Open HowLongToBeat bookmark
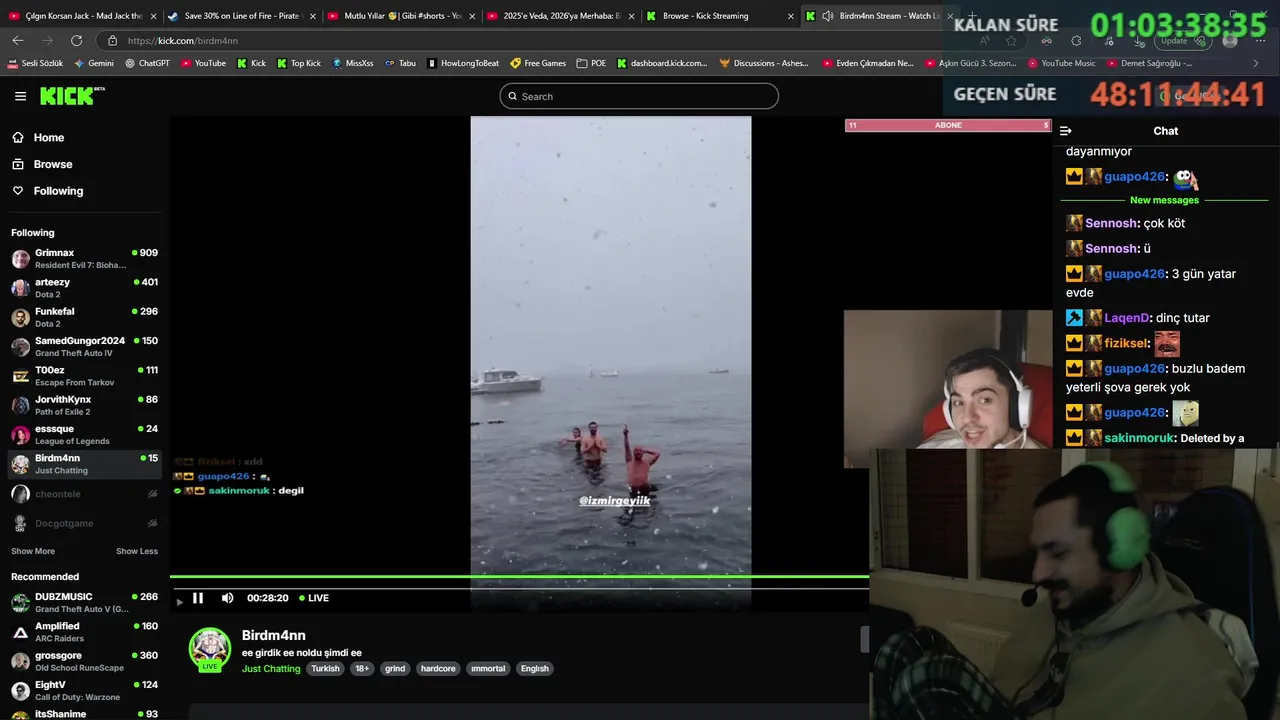 (x=463, y=63)
